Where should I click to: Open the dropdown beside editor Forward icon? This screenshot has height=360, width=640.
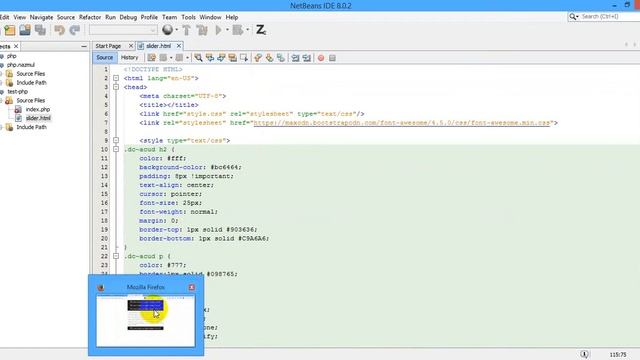[x=187, y=58]
